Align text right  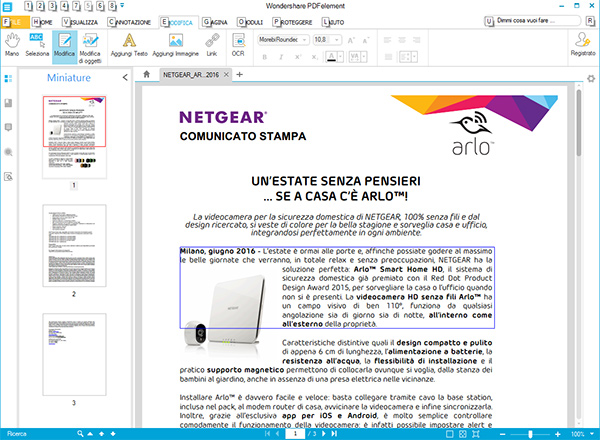[x=416, y=40]
